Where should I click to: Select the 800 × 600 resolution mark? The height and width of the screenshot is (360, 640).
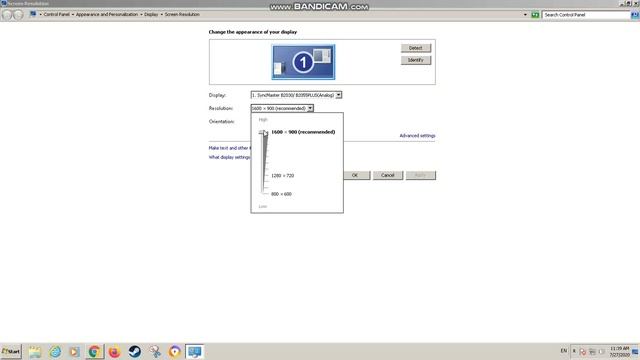click(x=281, y=194)
